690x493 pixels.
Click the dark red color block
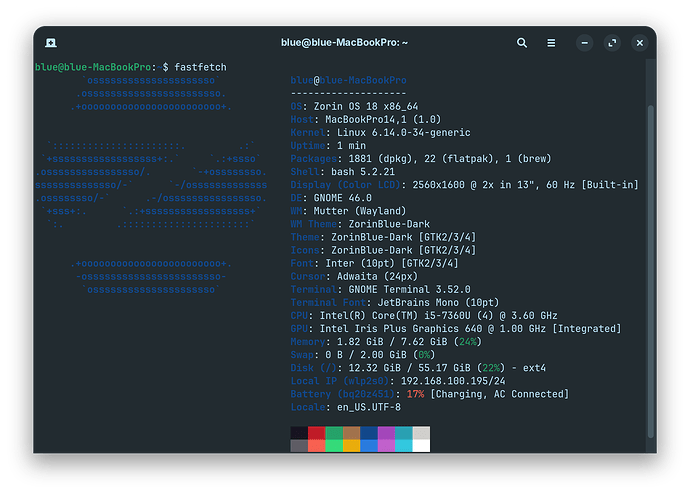tap(317, 433)
